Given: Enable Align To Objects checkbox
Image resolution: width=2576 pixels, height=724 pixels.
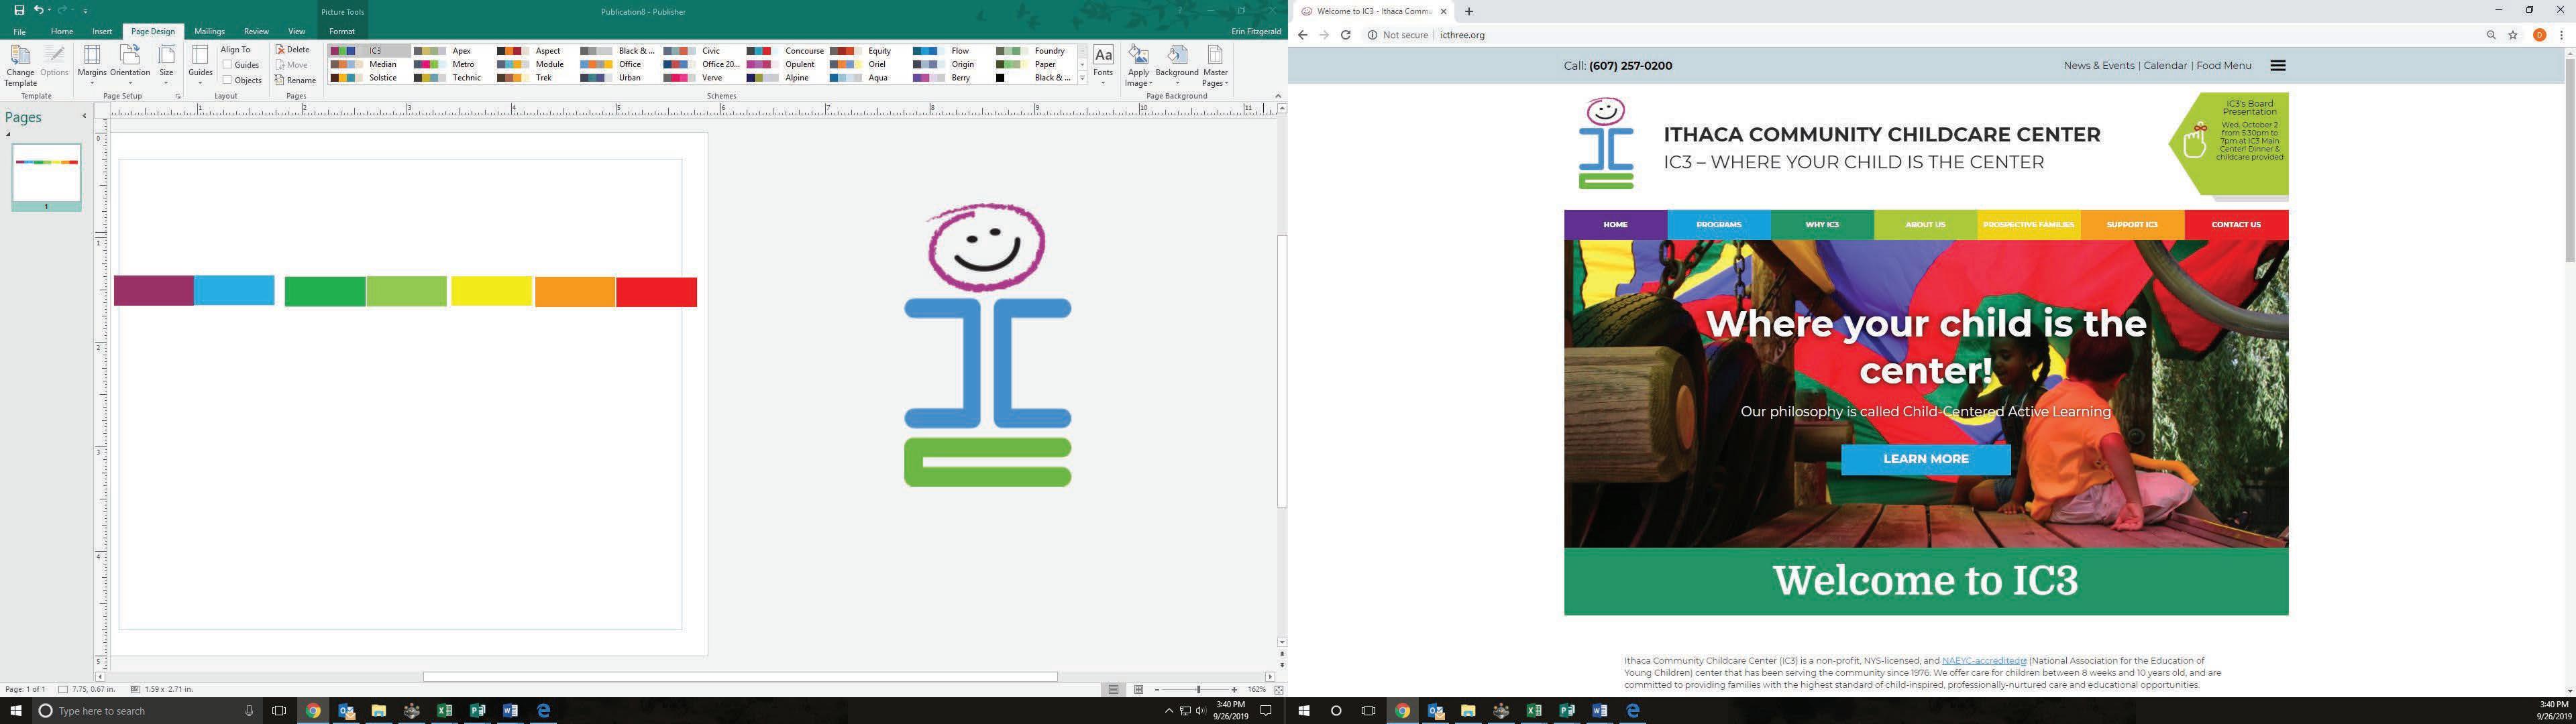Looking at the screenshot, I should pos(228,80).
